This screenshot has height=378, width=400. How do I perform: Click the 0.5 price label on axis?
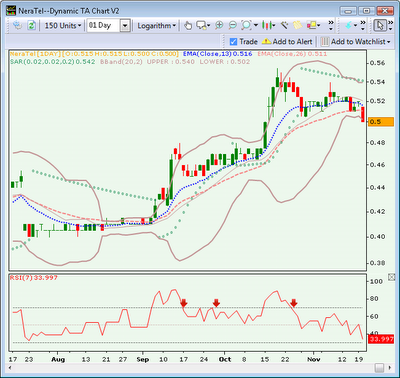pos(381,122)
